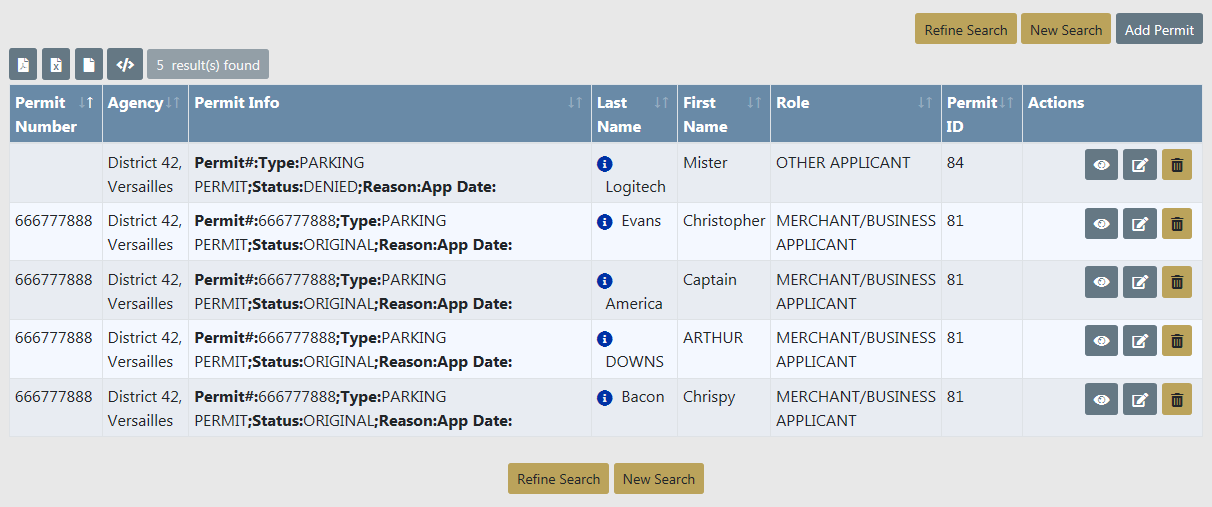Delete the Chrispy Bacon permit entry
The image size is (1212, 507).
tap(1176, 399)
